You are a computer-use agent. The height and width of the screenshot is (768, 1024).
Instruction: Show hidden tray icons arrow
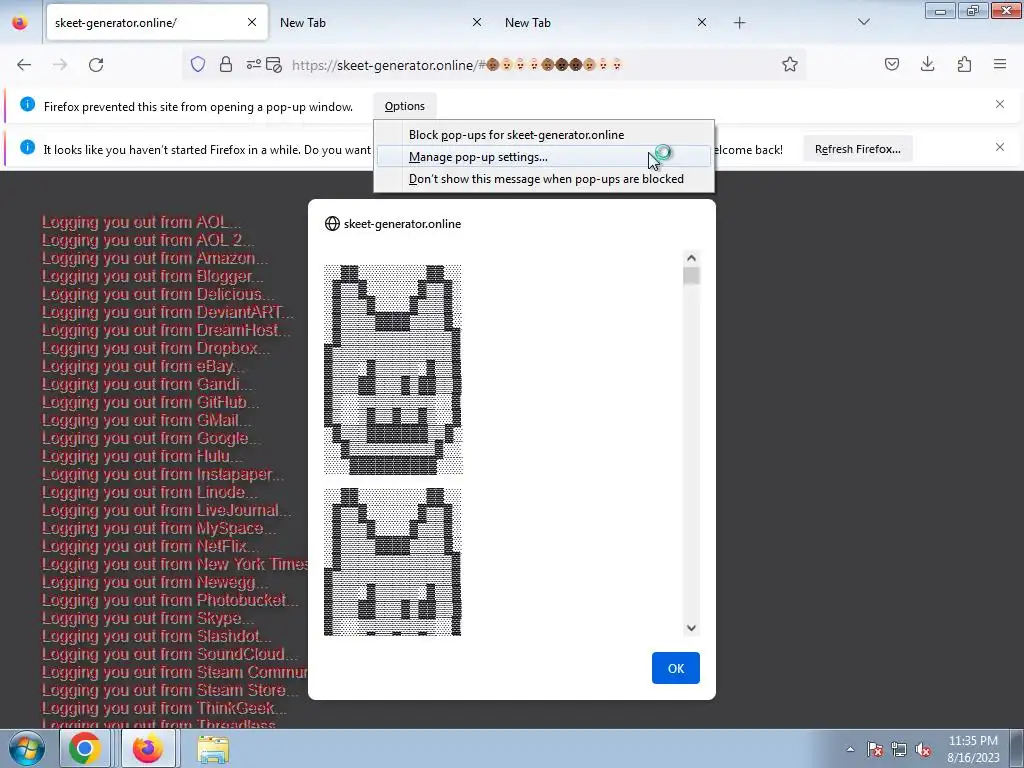pyautogui.click(x=850, y=750)
